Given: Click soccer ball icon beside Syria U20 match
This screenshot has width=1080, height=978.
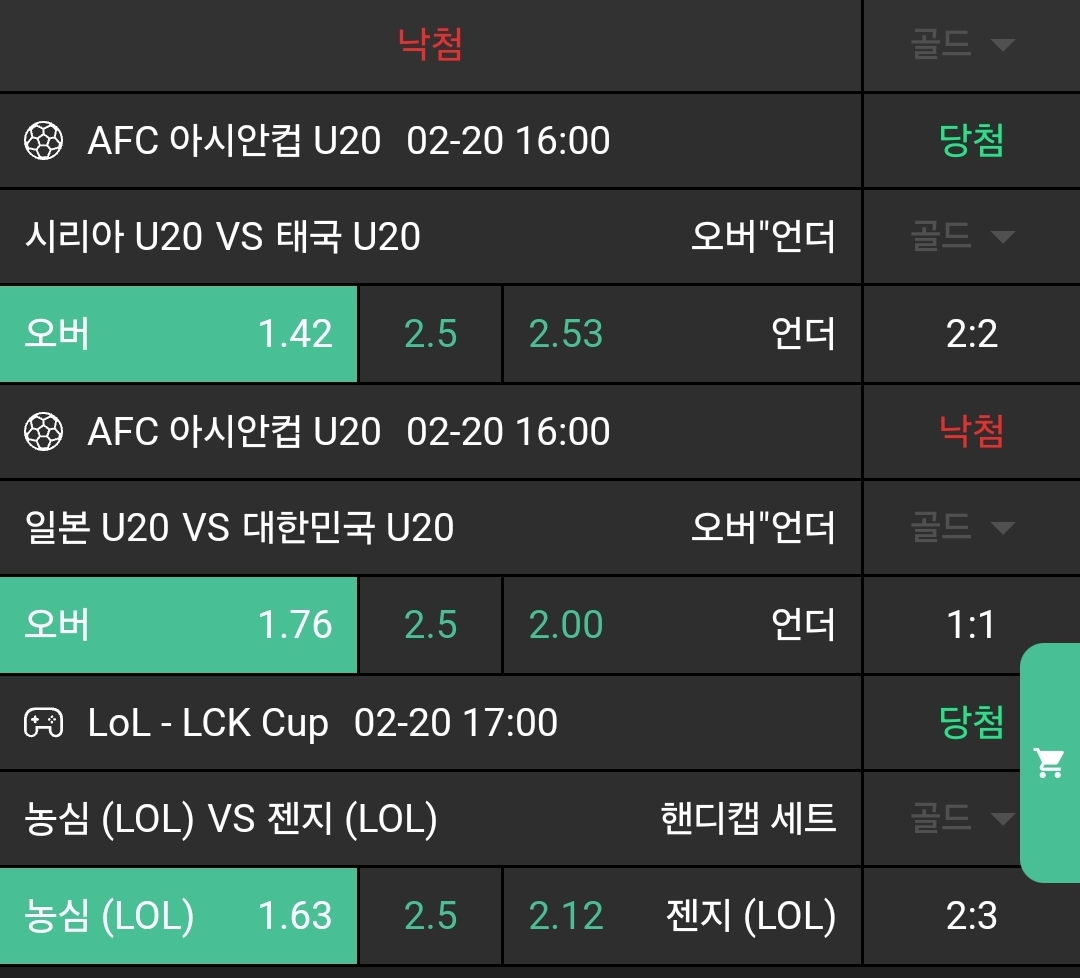Looking at the screenshot, I should [x=43, y=141].
